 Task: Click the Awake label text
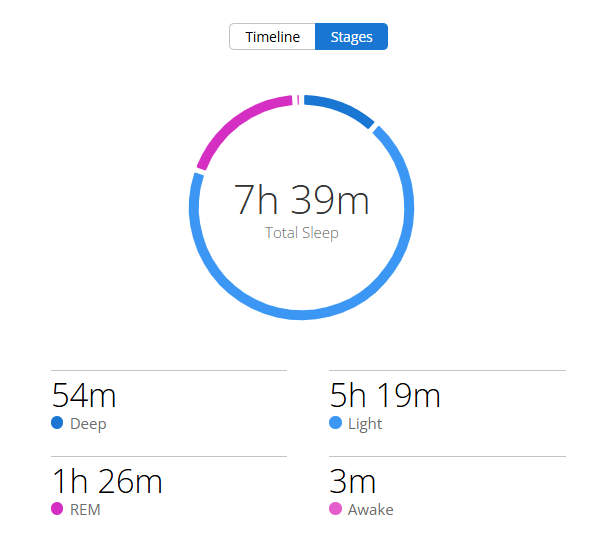370,510
